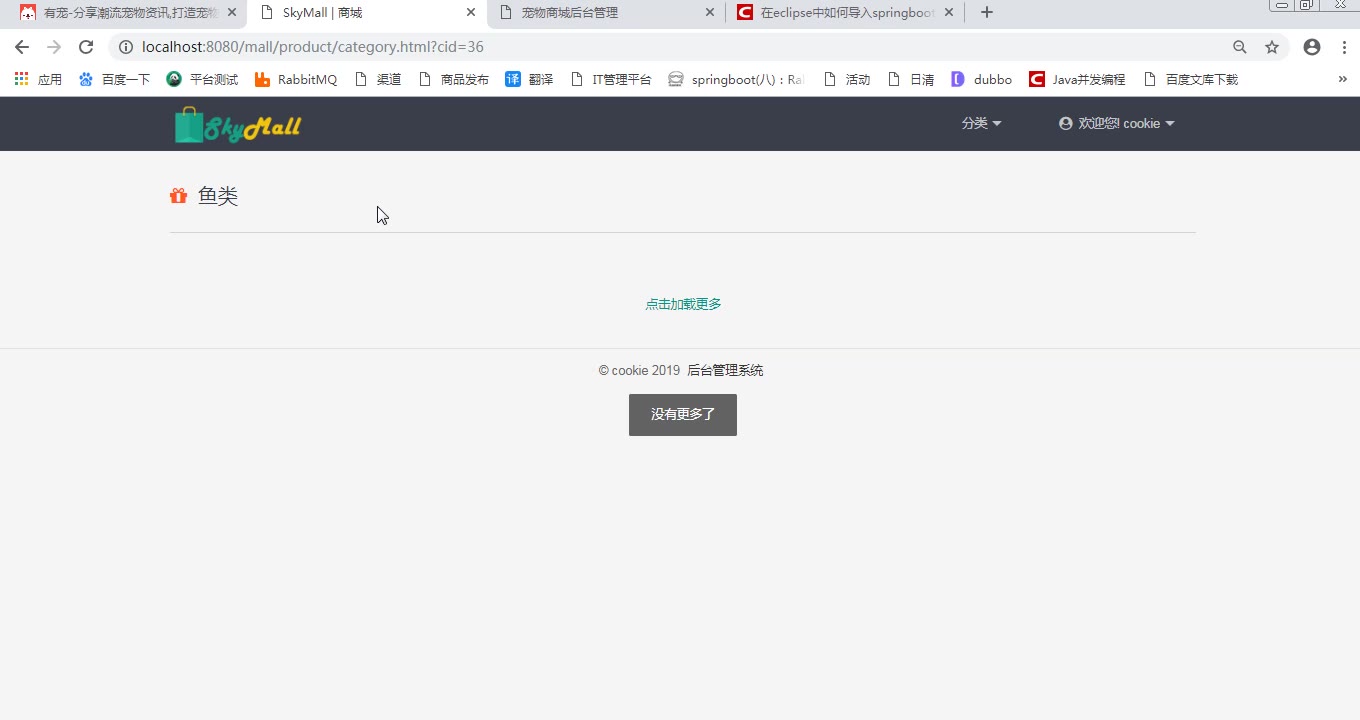Close the SkyMall | 商城 tab
This screenshot has width=1360, height=720.
click(x=471, y=13)
